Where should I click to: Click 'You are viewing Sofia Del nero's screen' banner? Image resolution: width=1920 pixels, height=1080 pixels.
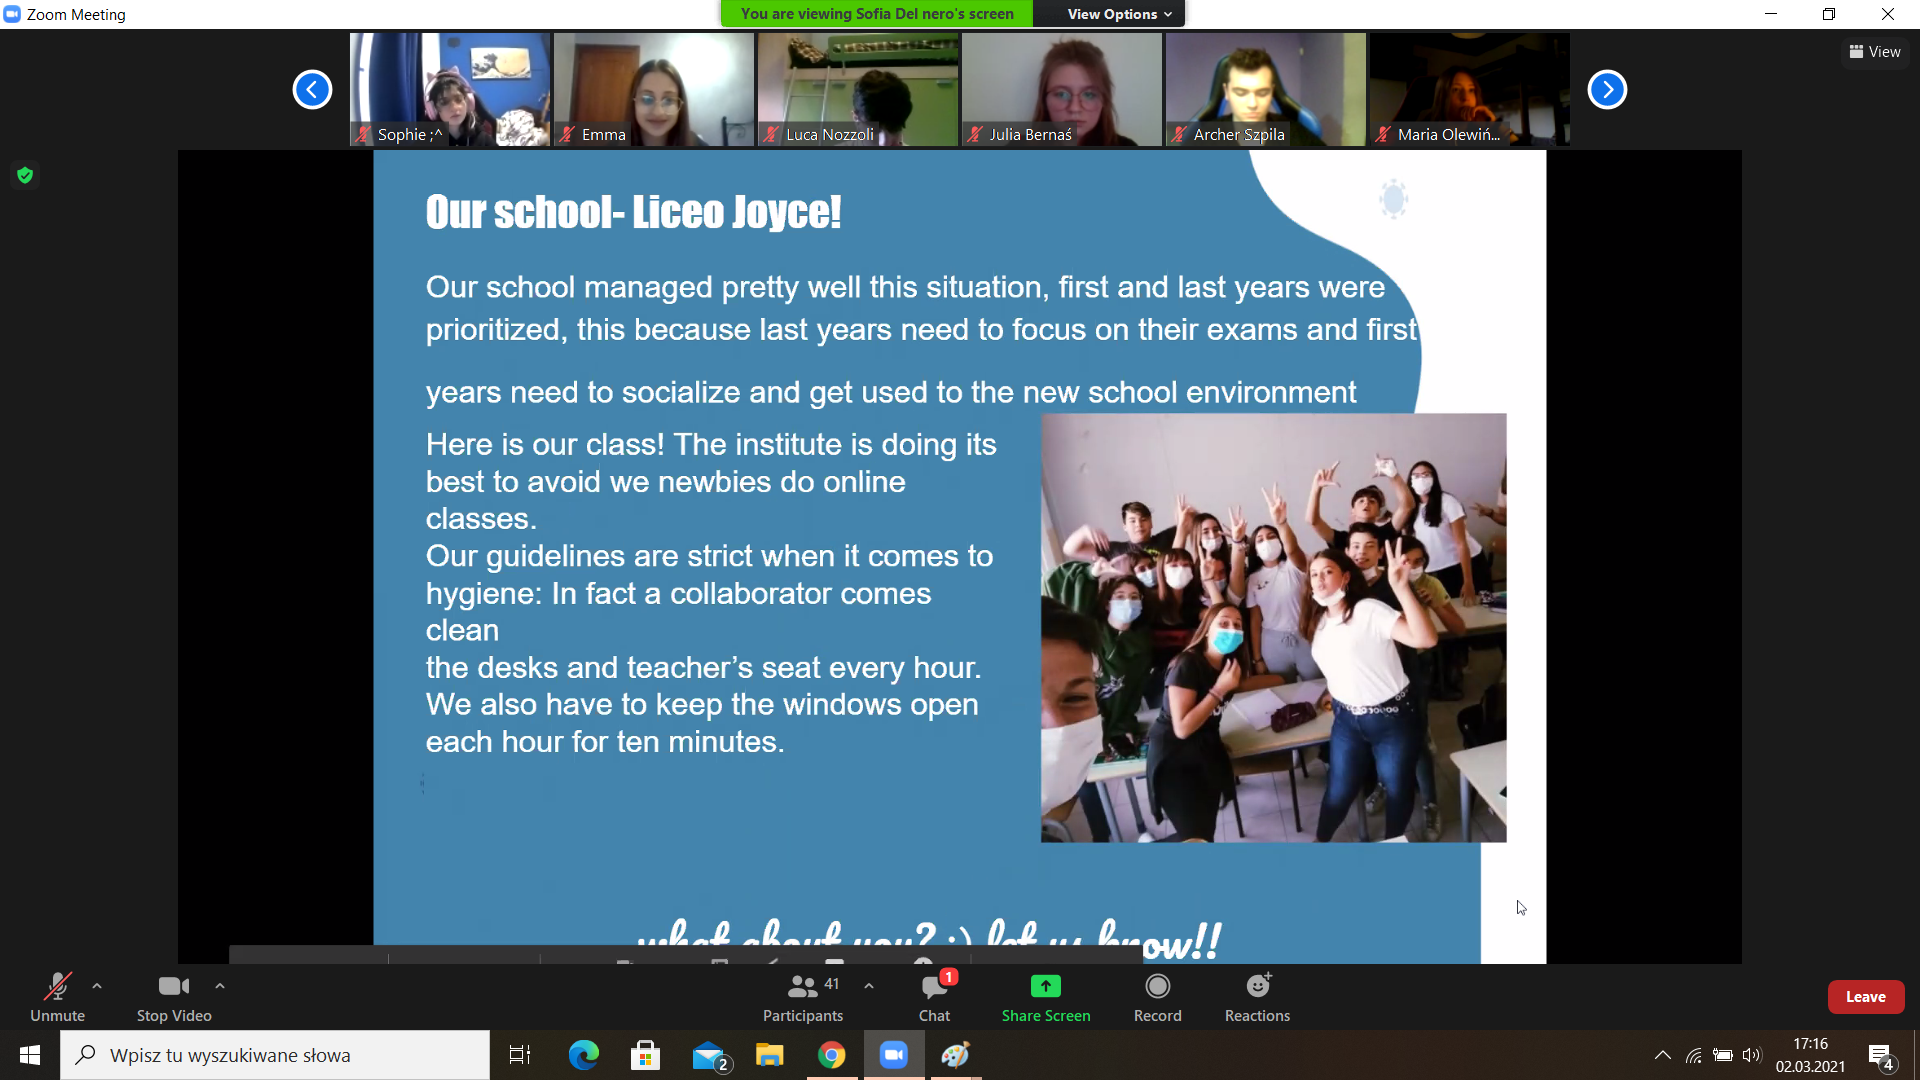(877, 14)
